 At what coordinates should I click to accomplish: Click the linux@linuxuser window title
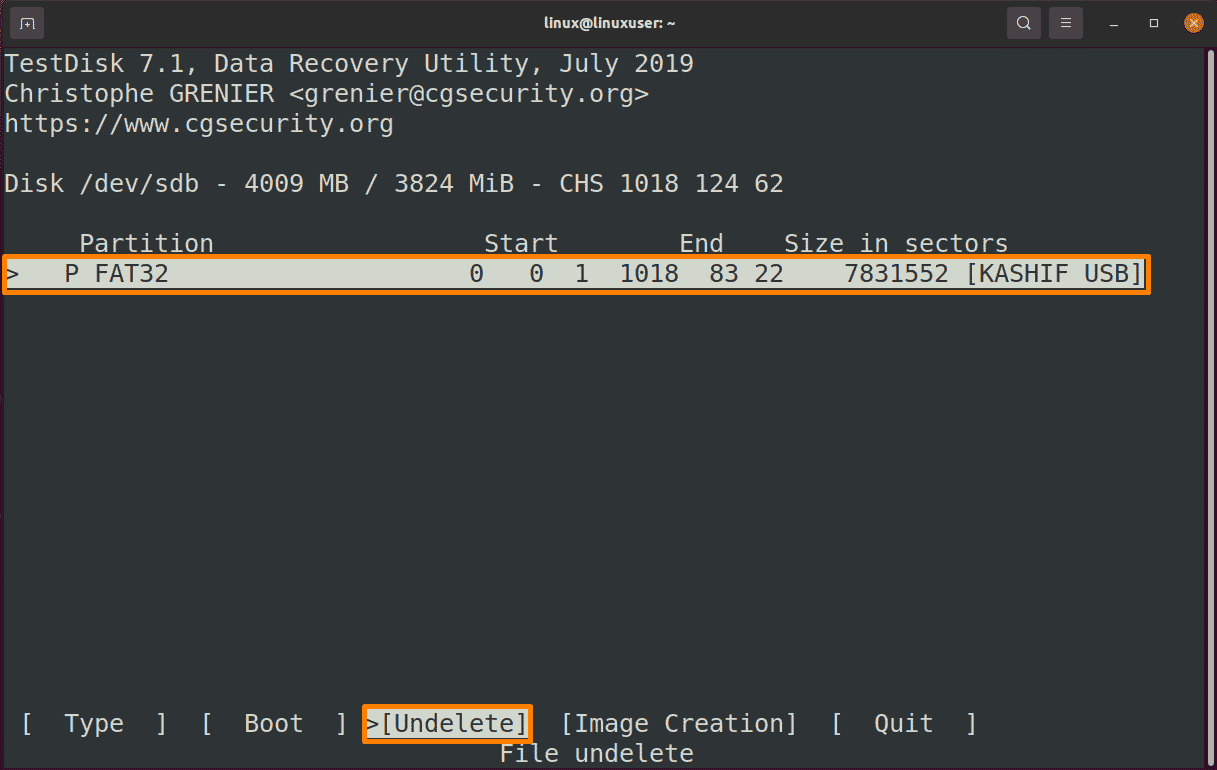(608, 22)
